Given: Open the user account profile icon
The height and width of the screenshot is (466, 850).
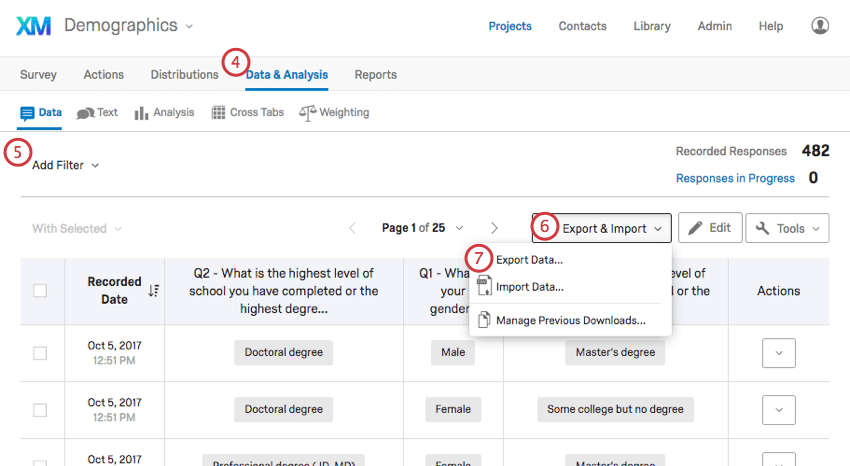Looking at the screenshot, I should point(820,26).
